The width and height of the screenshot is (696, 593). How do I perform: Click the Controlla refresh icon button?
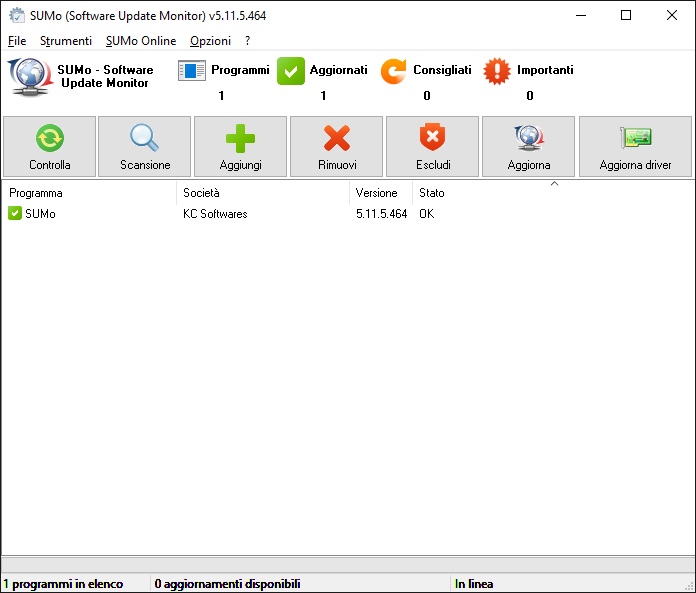pos(49,146)
